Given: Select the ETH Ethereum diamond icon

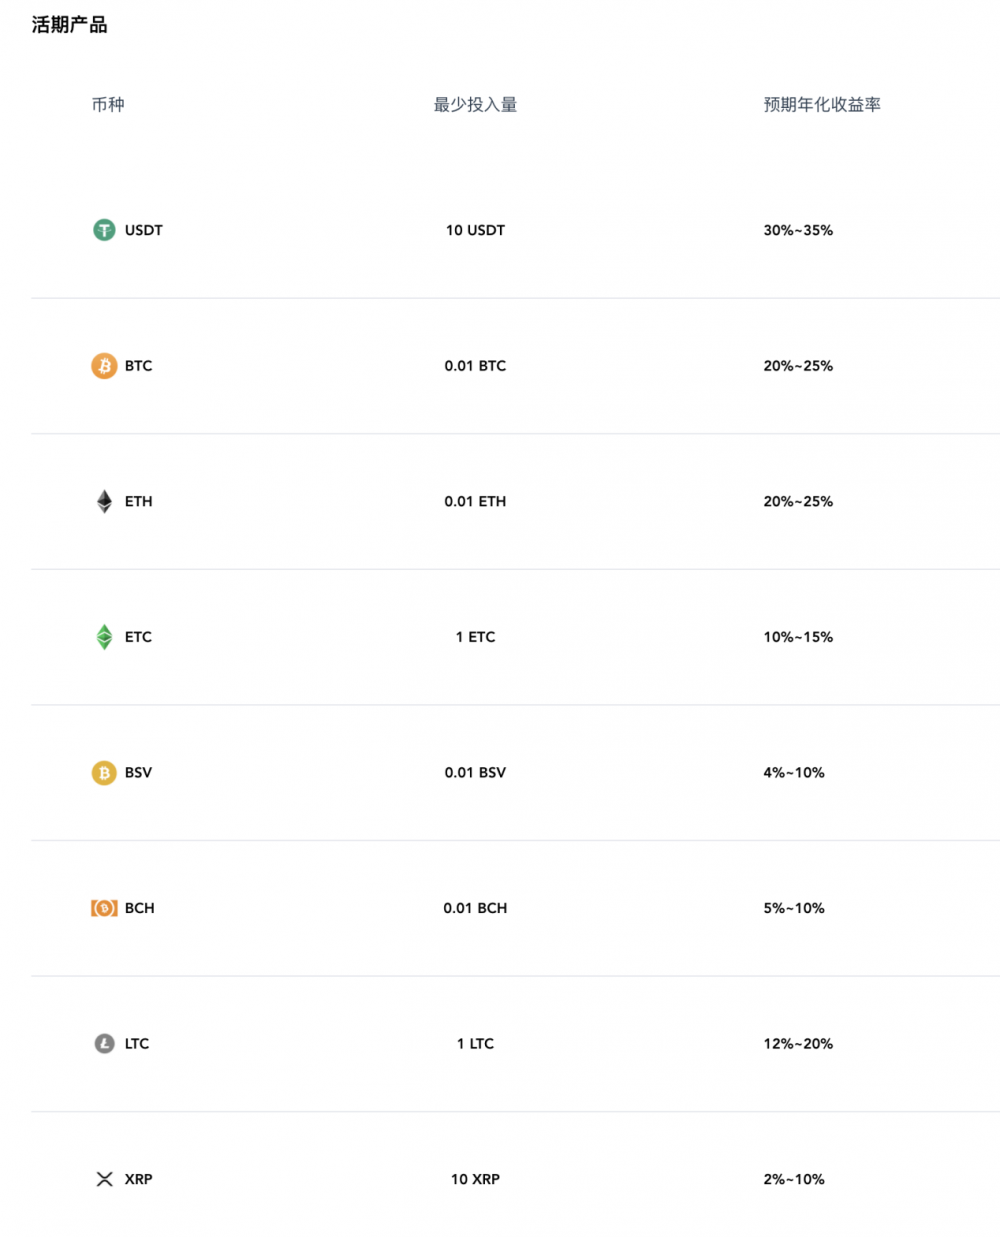Looking at the screenshot, I should pos(104,501).
